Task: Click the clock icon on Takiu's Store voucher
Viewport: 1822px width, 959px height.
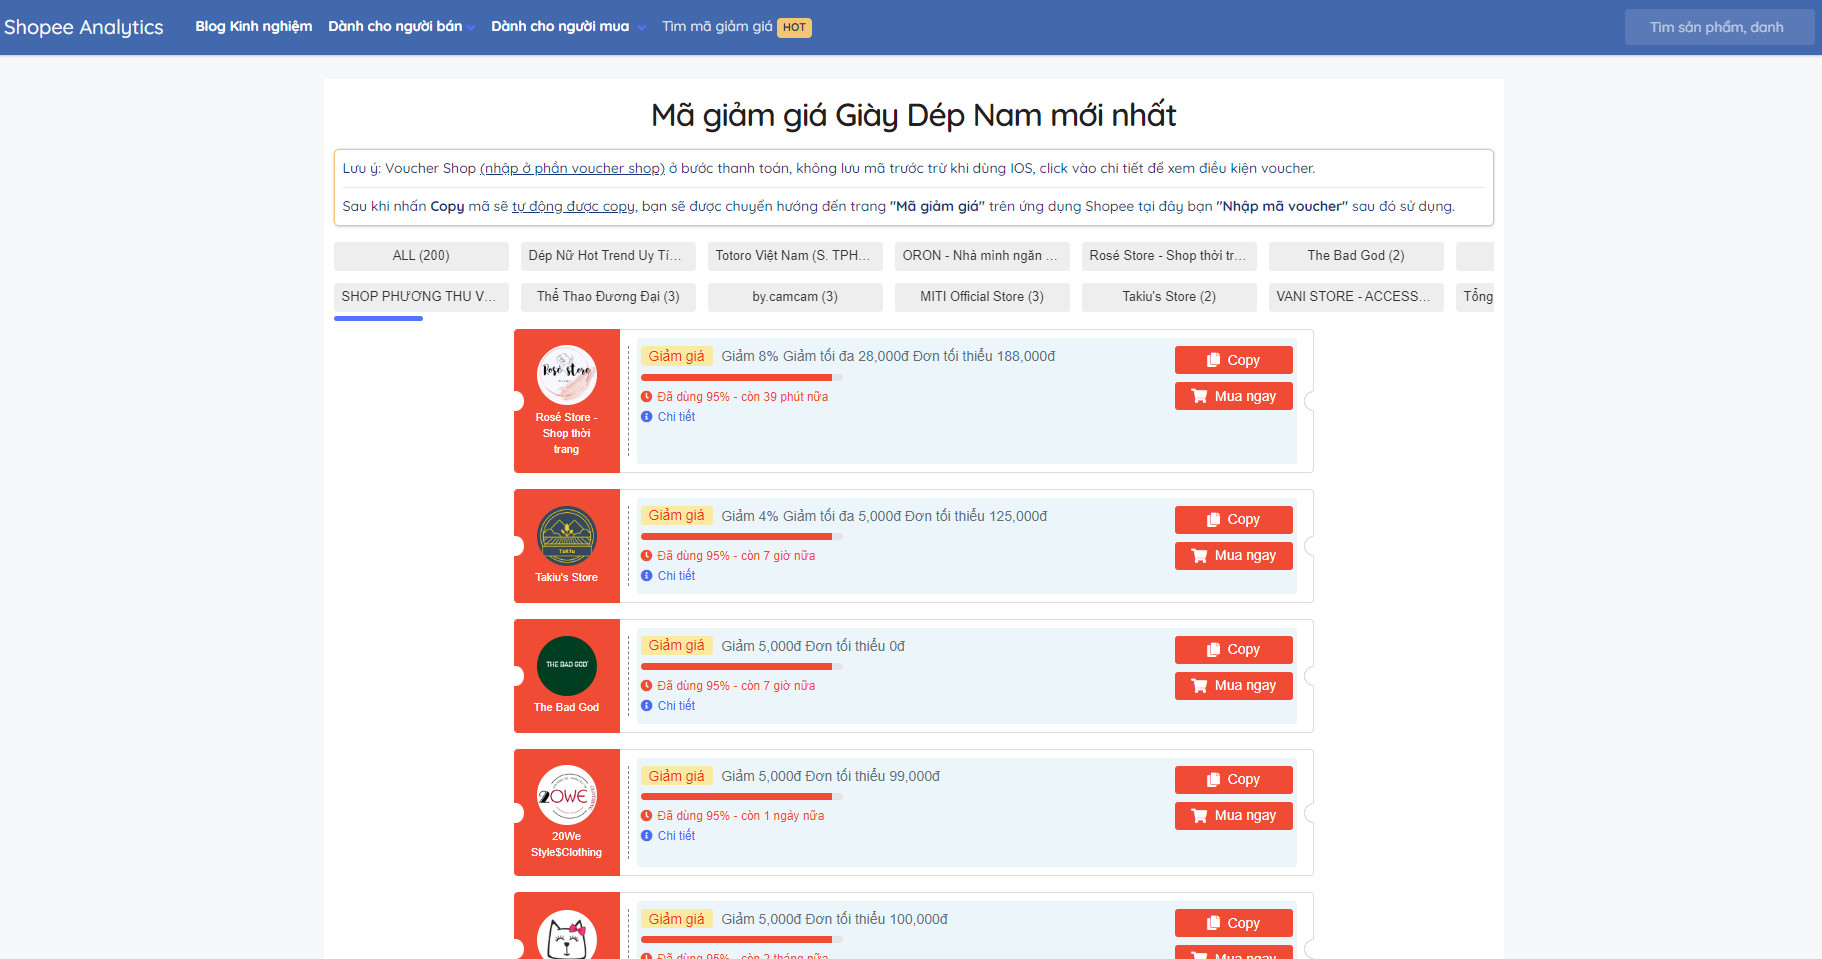Action: [x=646, y=556]
